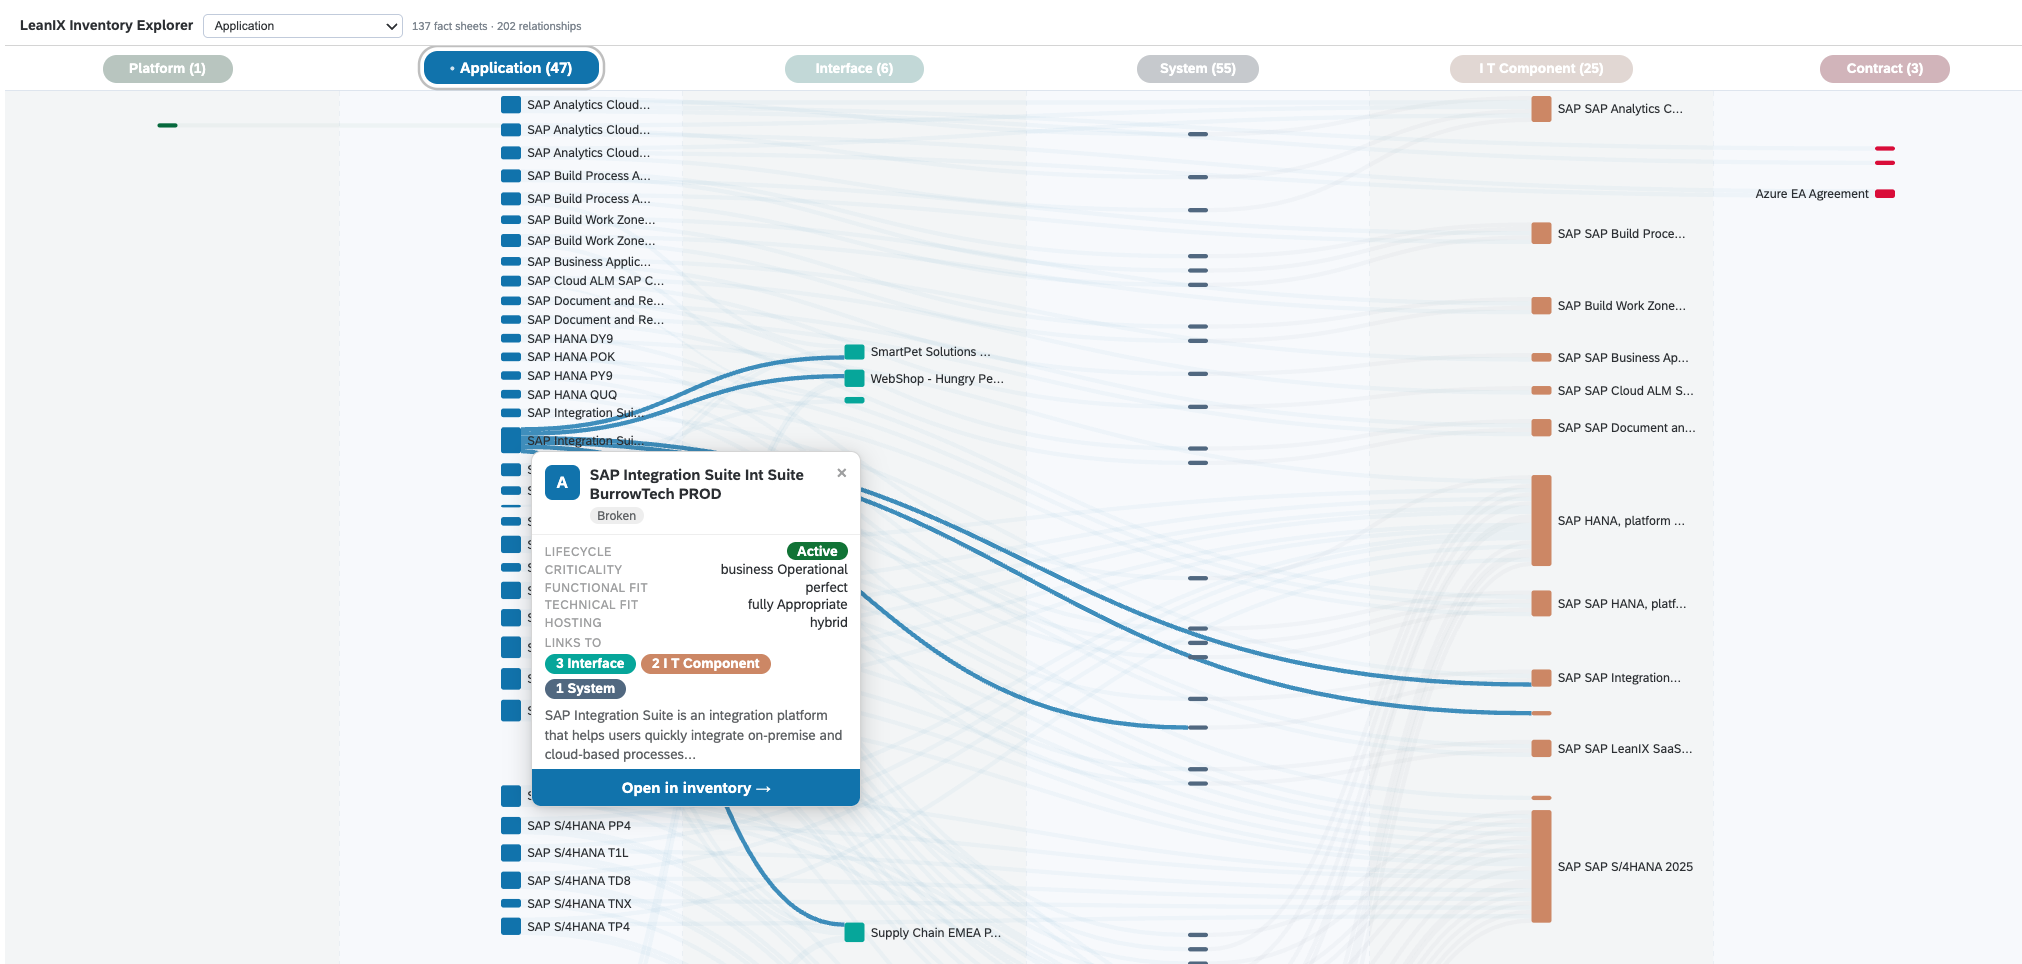
Task: Click the blue A application icon in popup
Action: tap(562, 483)
